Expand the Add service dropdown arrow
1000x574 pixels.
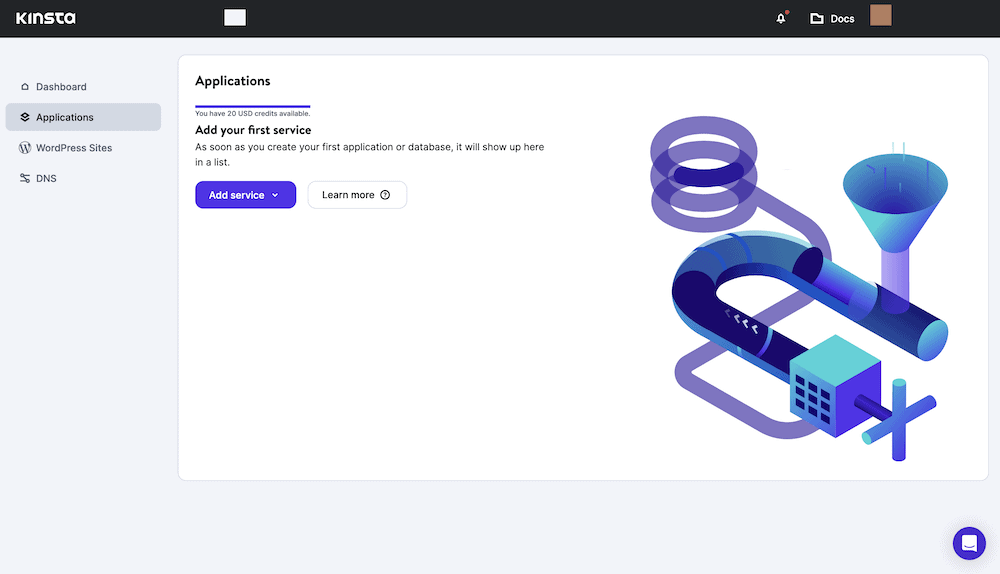275,195
